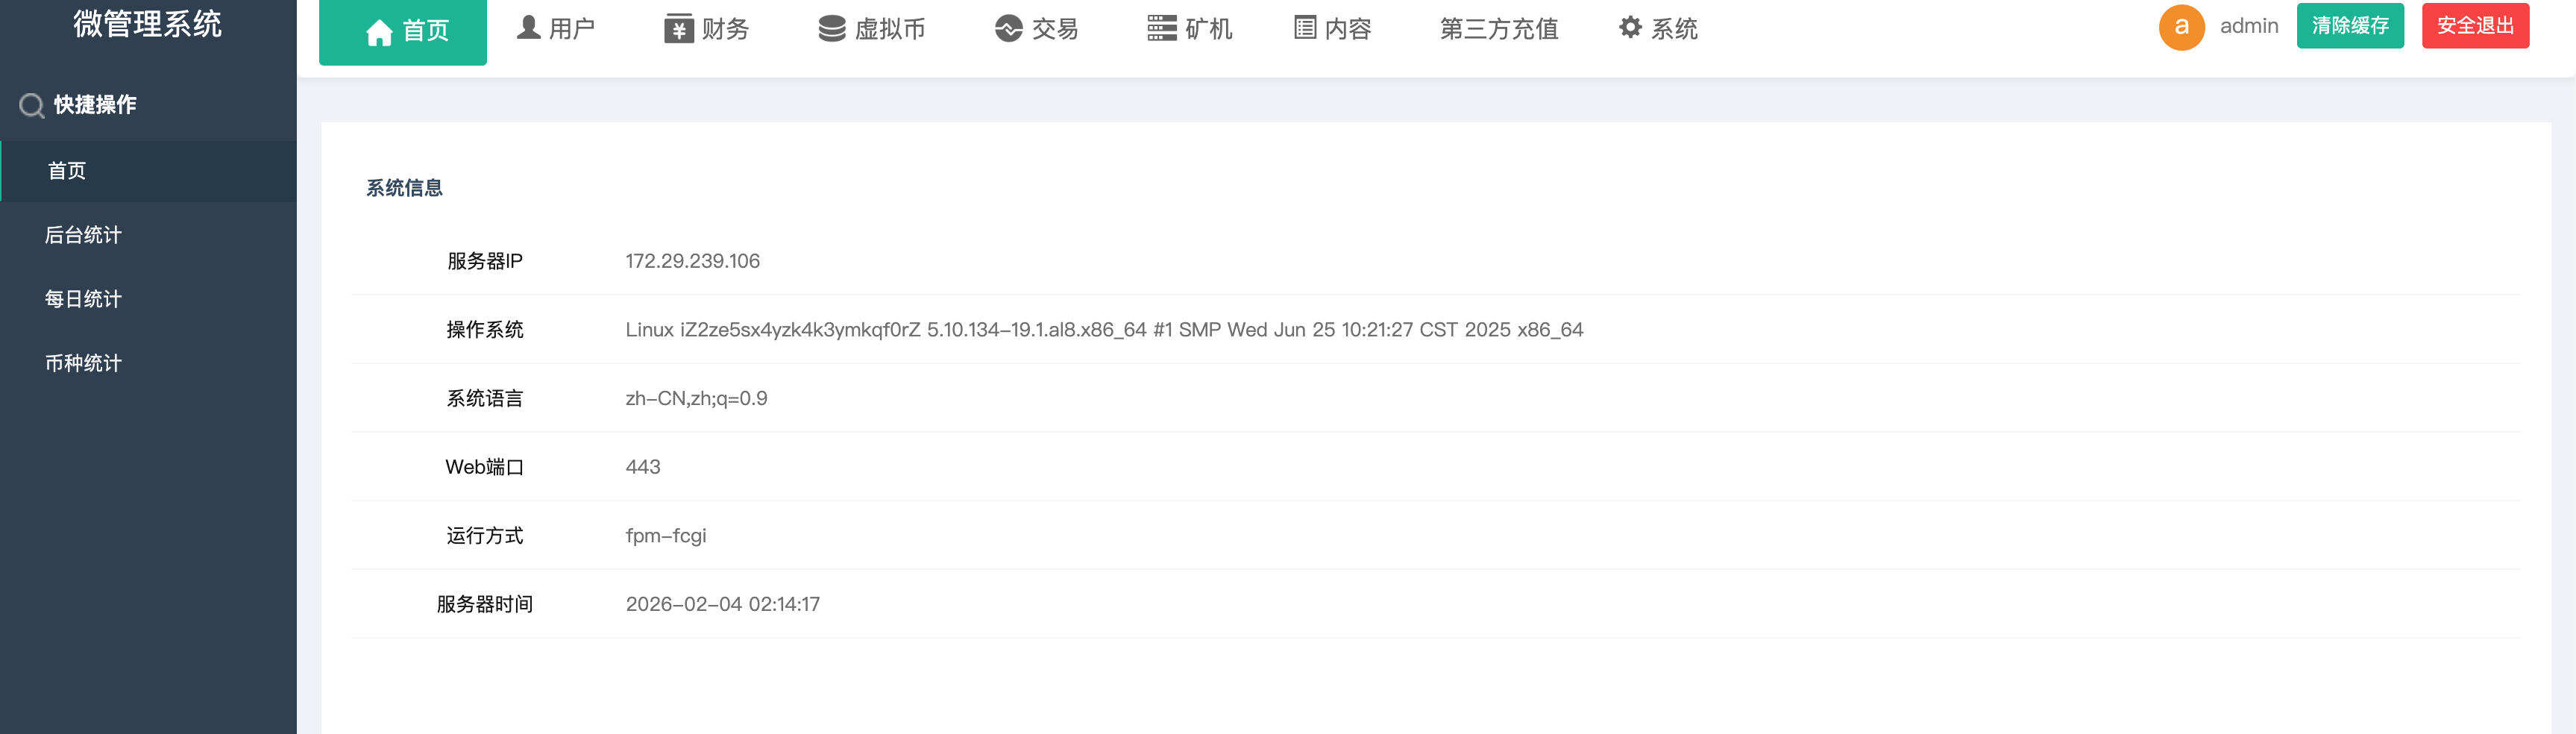Click the 清除缓存 button
This screenshot has width=2576, height=734.
[2350, 25]
